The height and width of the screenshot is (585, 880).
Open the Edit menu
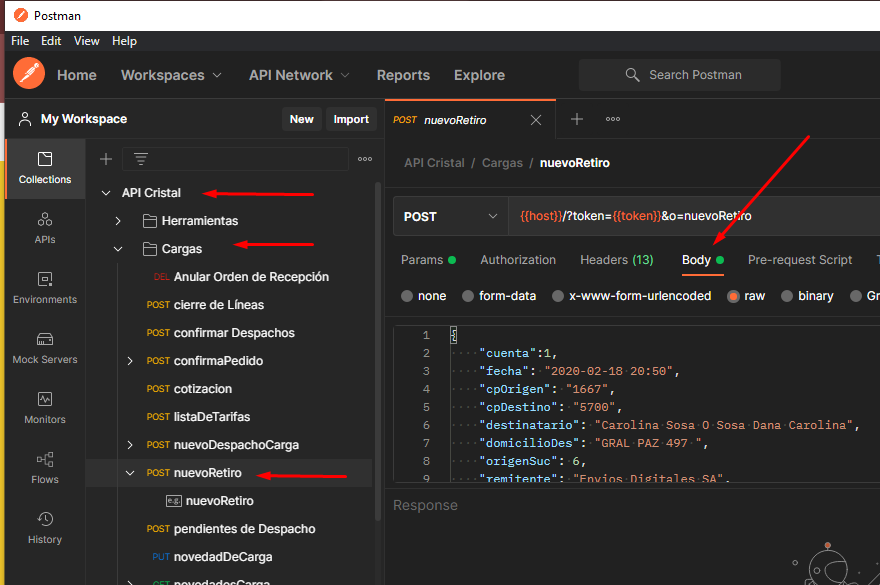coord(51,41)
